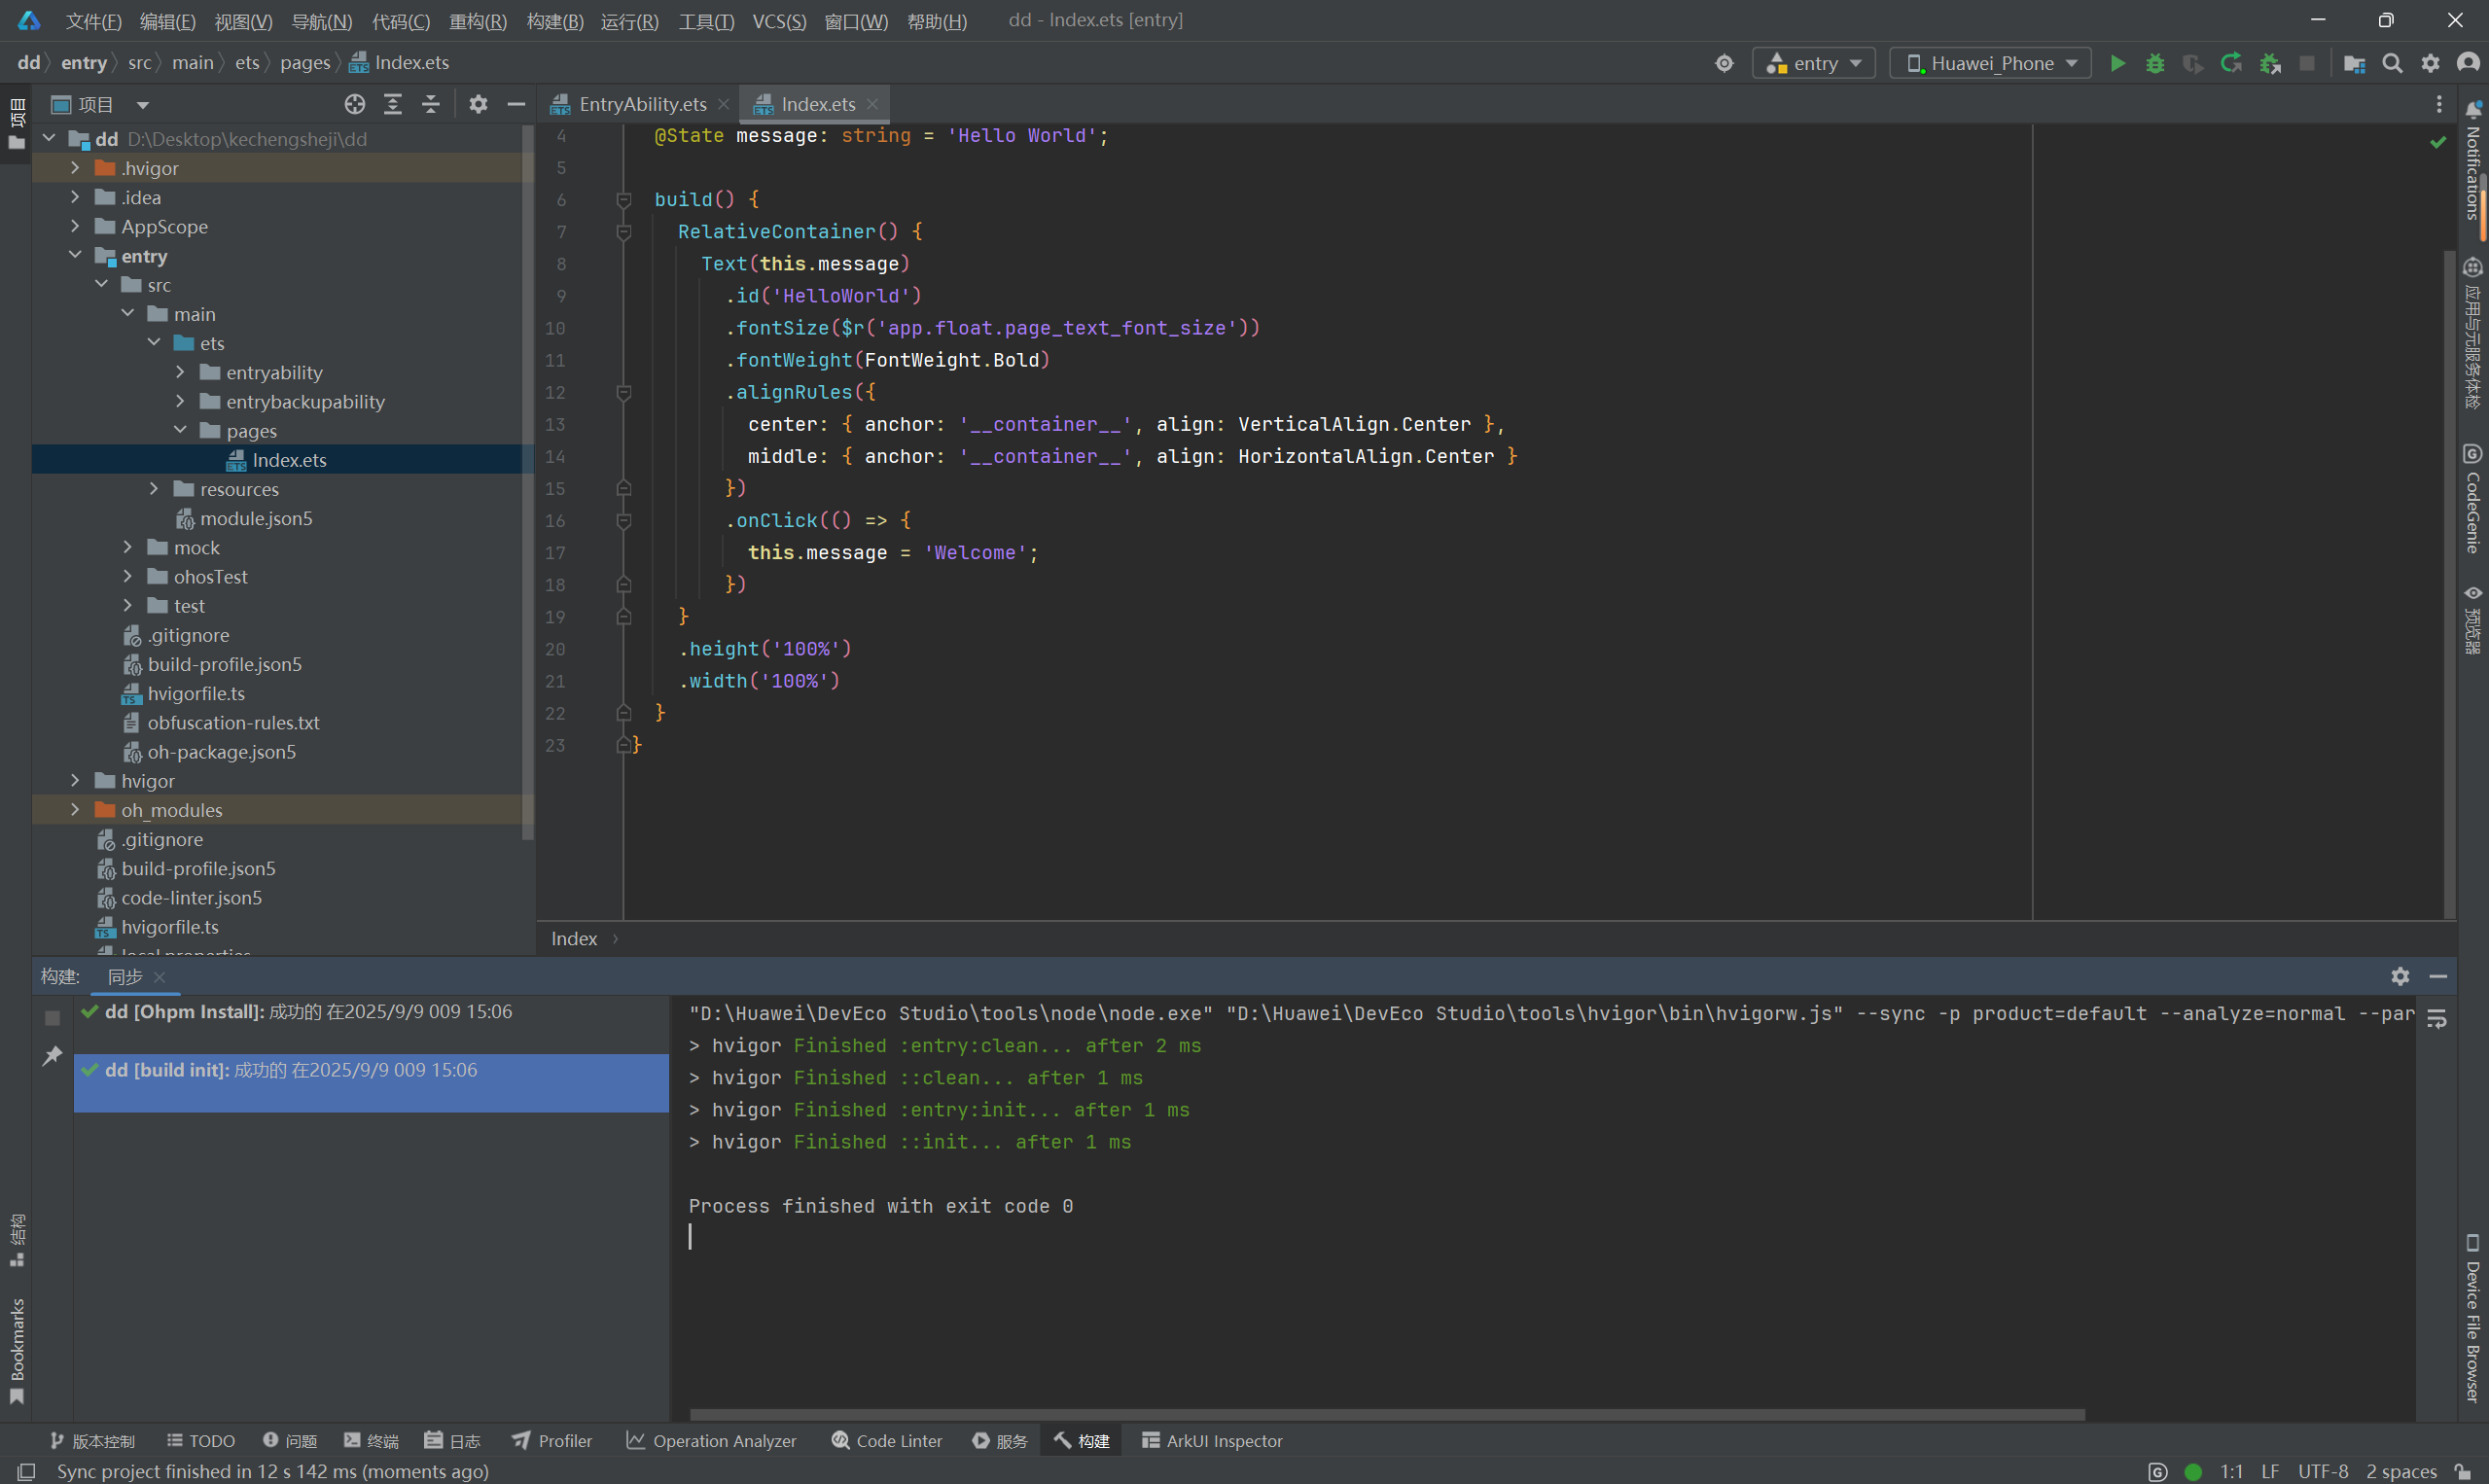
Task: Close the Index.ets editor tab
Action: coord(872,104)
